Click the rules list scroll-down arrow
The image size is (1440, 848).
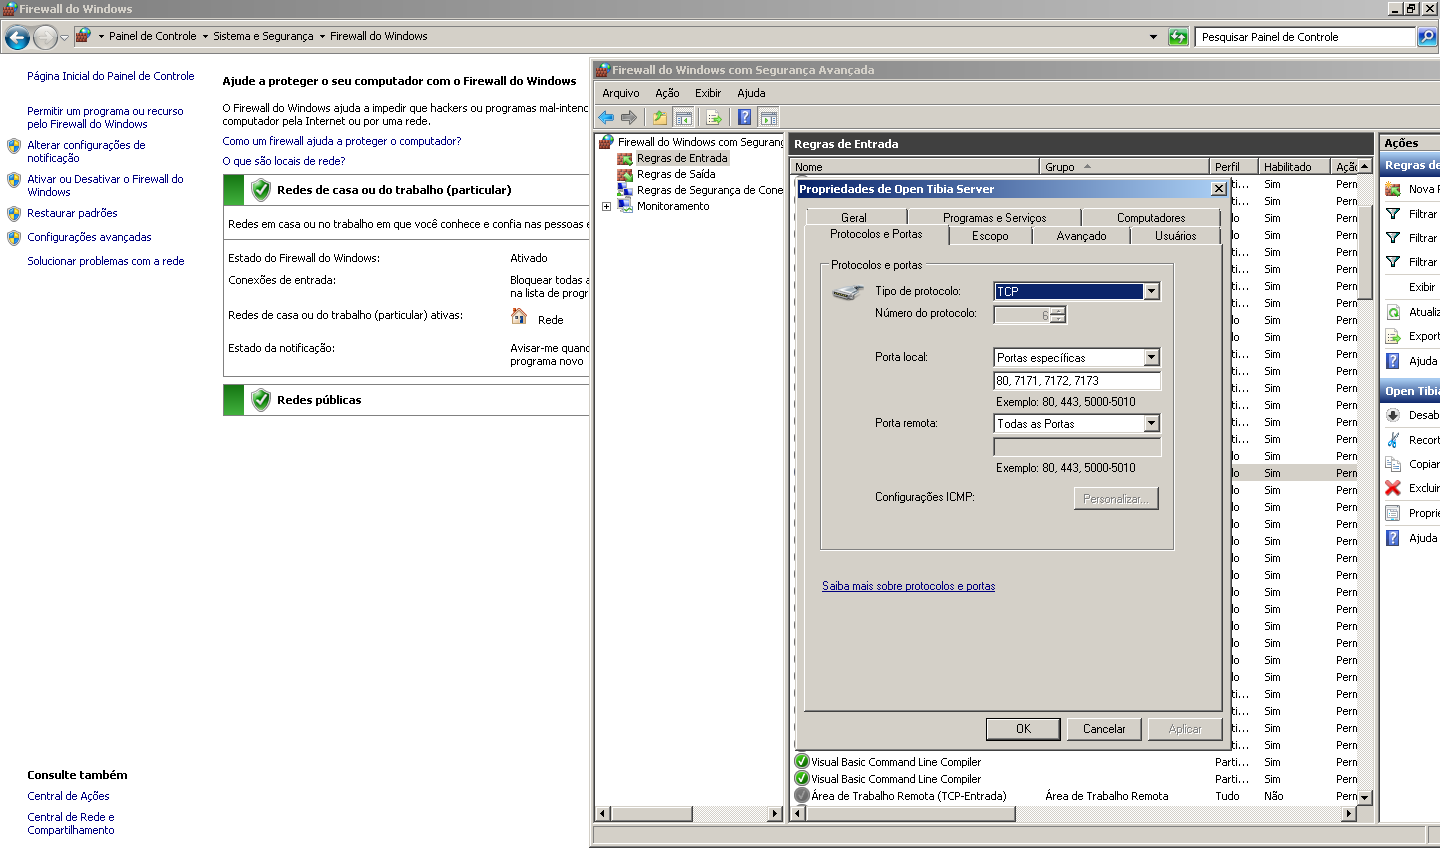pyautogui.click(x=1365, y=797)
